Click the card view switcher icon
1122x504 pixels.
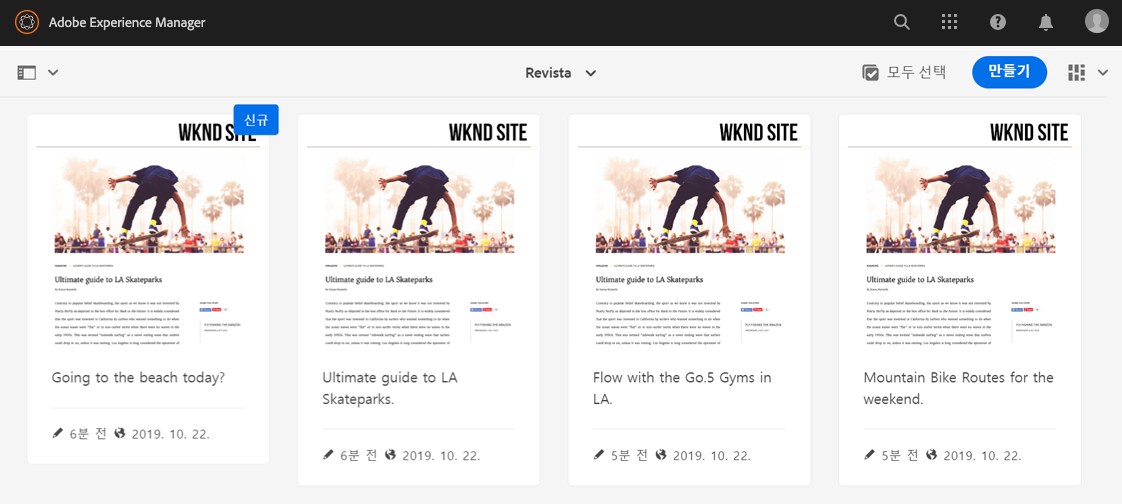1076,72
